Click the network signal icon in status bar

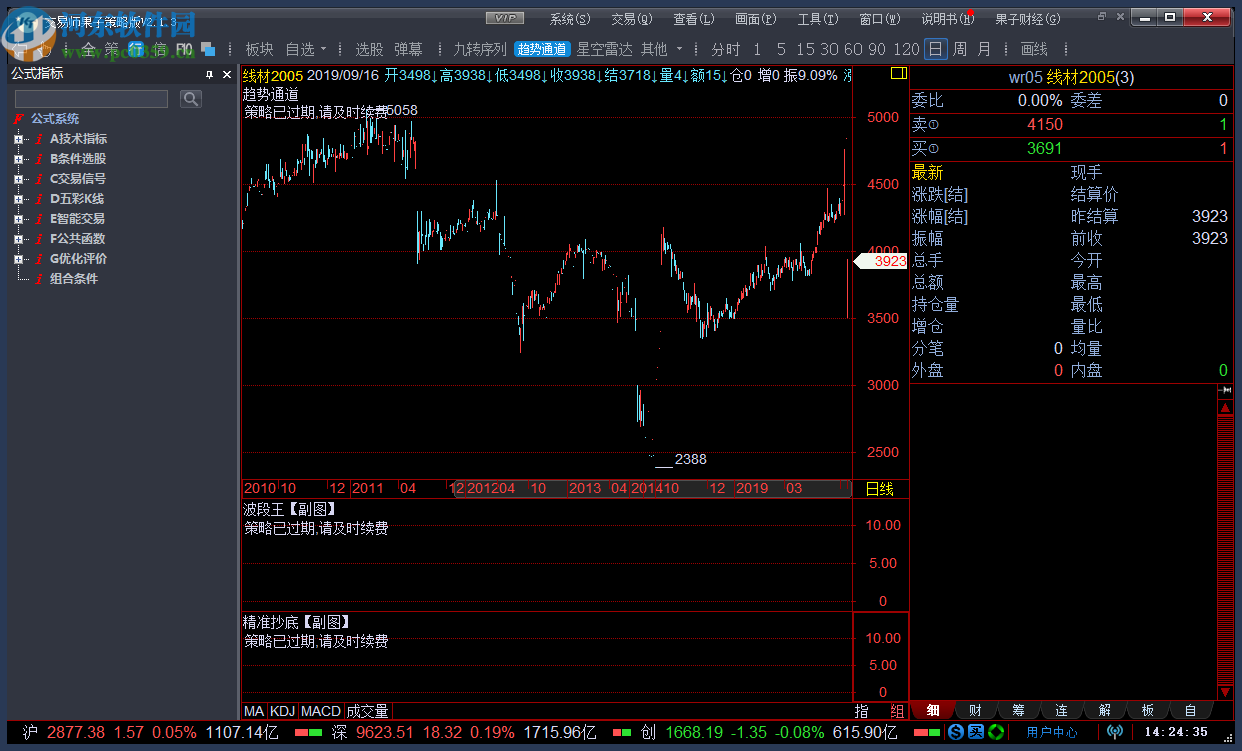1116,732
